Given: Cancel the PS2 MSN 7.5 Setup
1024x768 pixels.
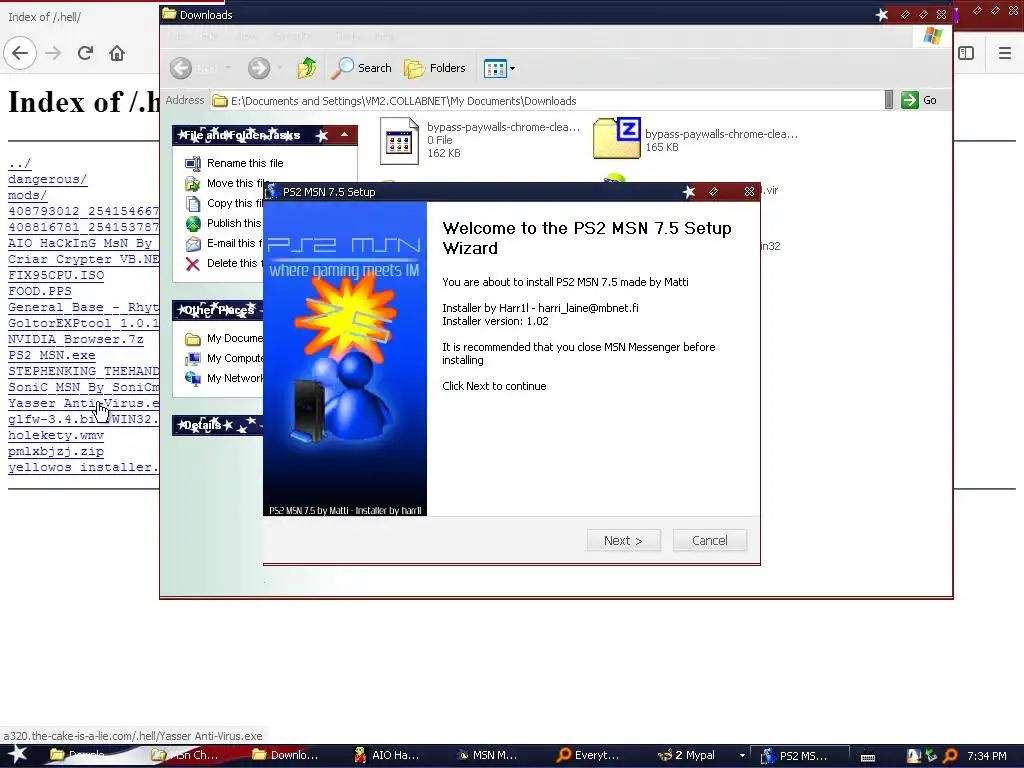Looking at the screenshot, I should click(709, 540).
